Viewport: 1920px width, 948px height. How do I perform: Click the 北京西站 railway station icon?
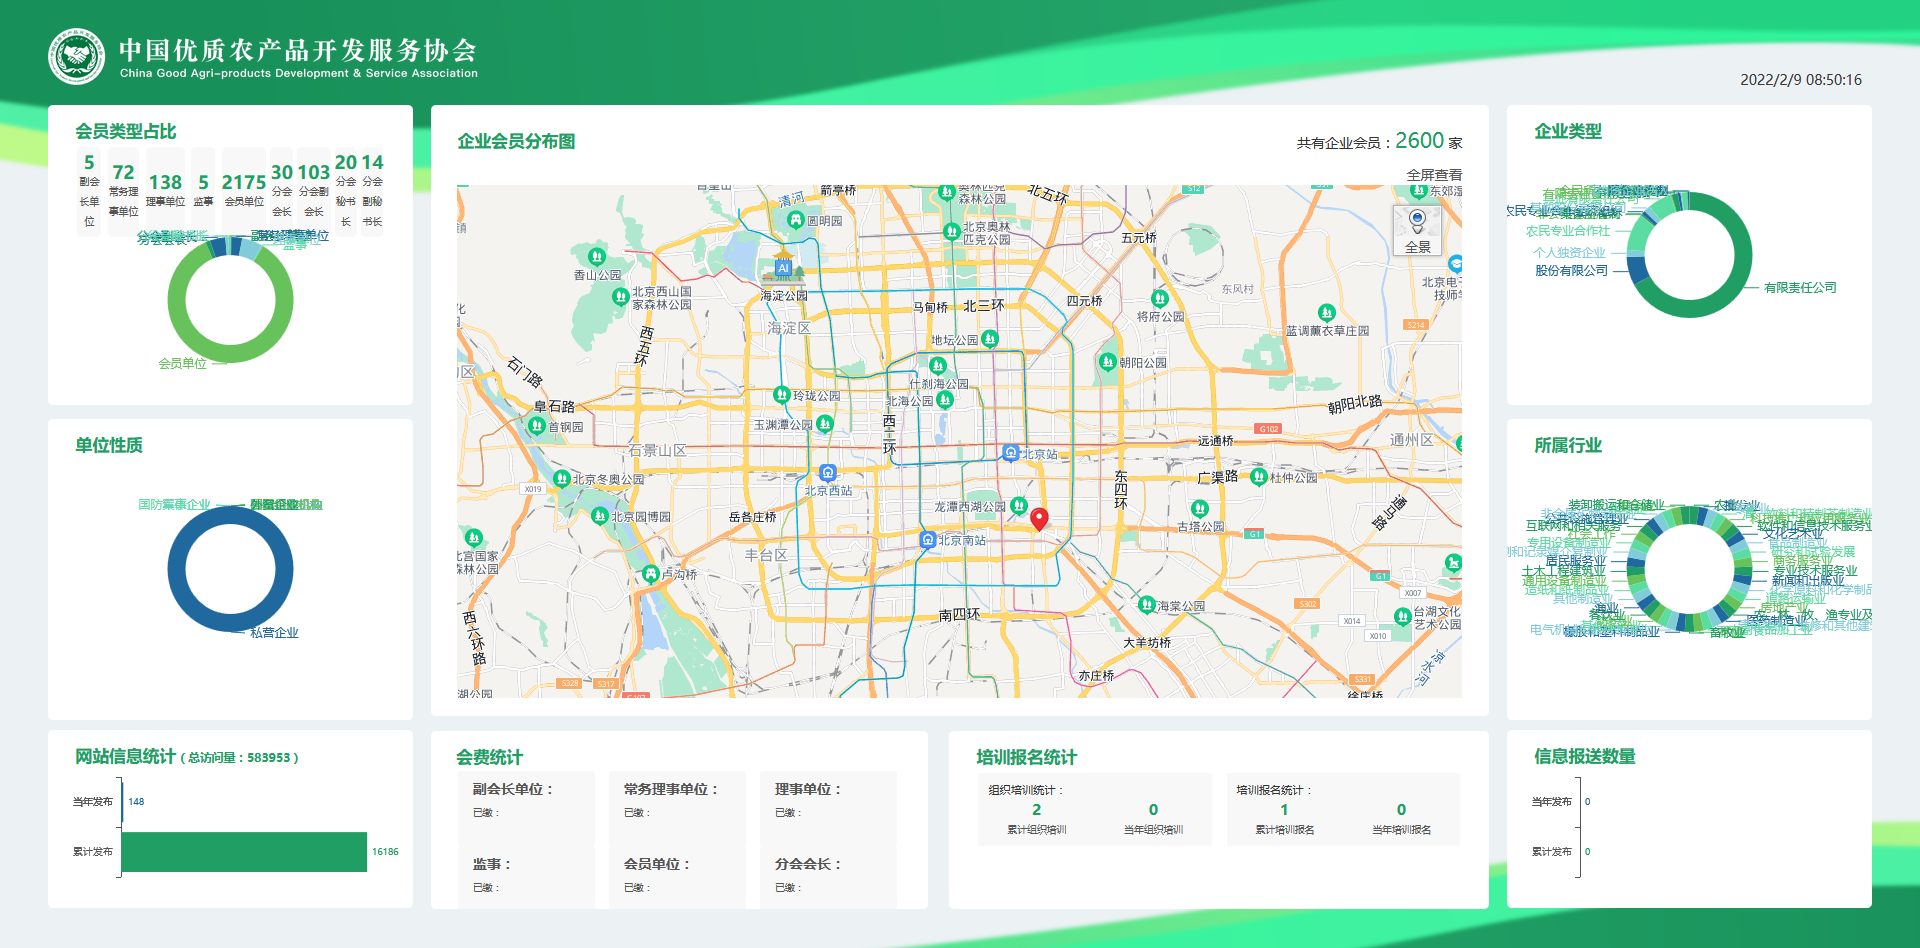(x=828, y=473)
